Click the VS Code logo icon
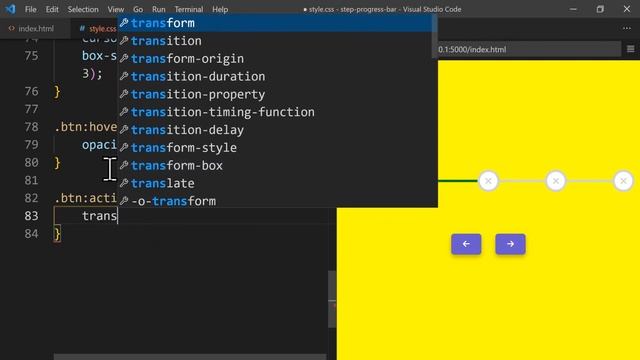640x360 pixels. (10, 9)
